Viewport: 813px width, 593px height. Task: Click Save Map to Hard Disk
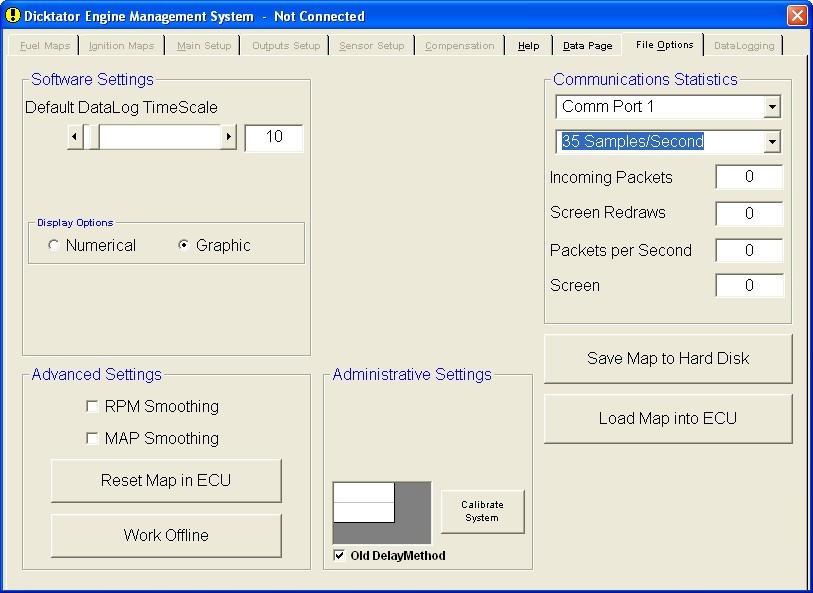pos(667,359)
